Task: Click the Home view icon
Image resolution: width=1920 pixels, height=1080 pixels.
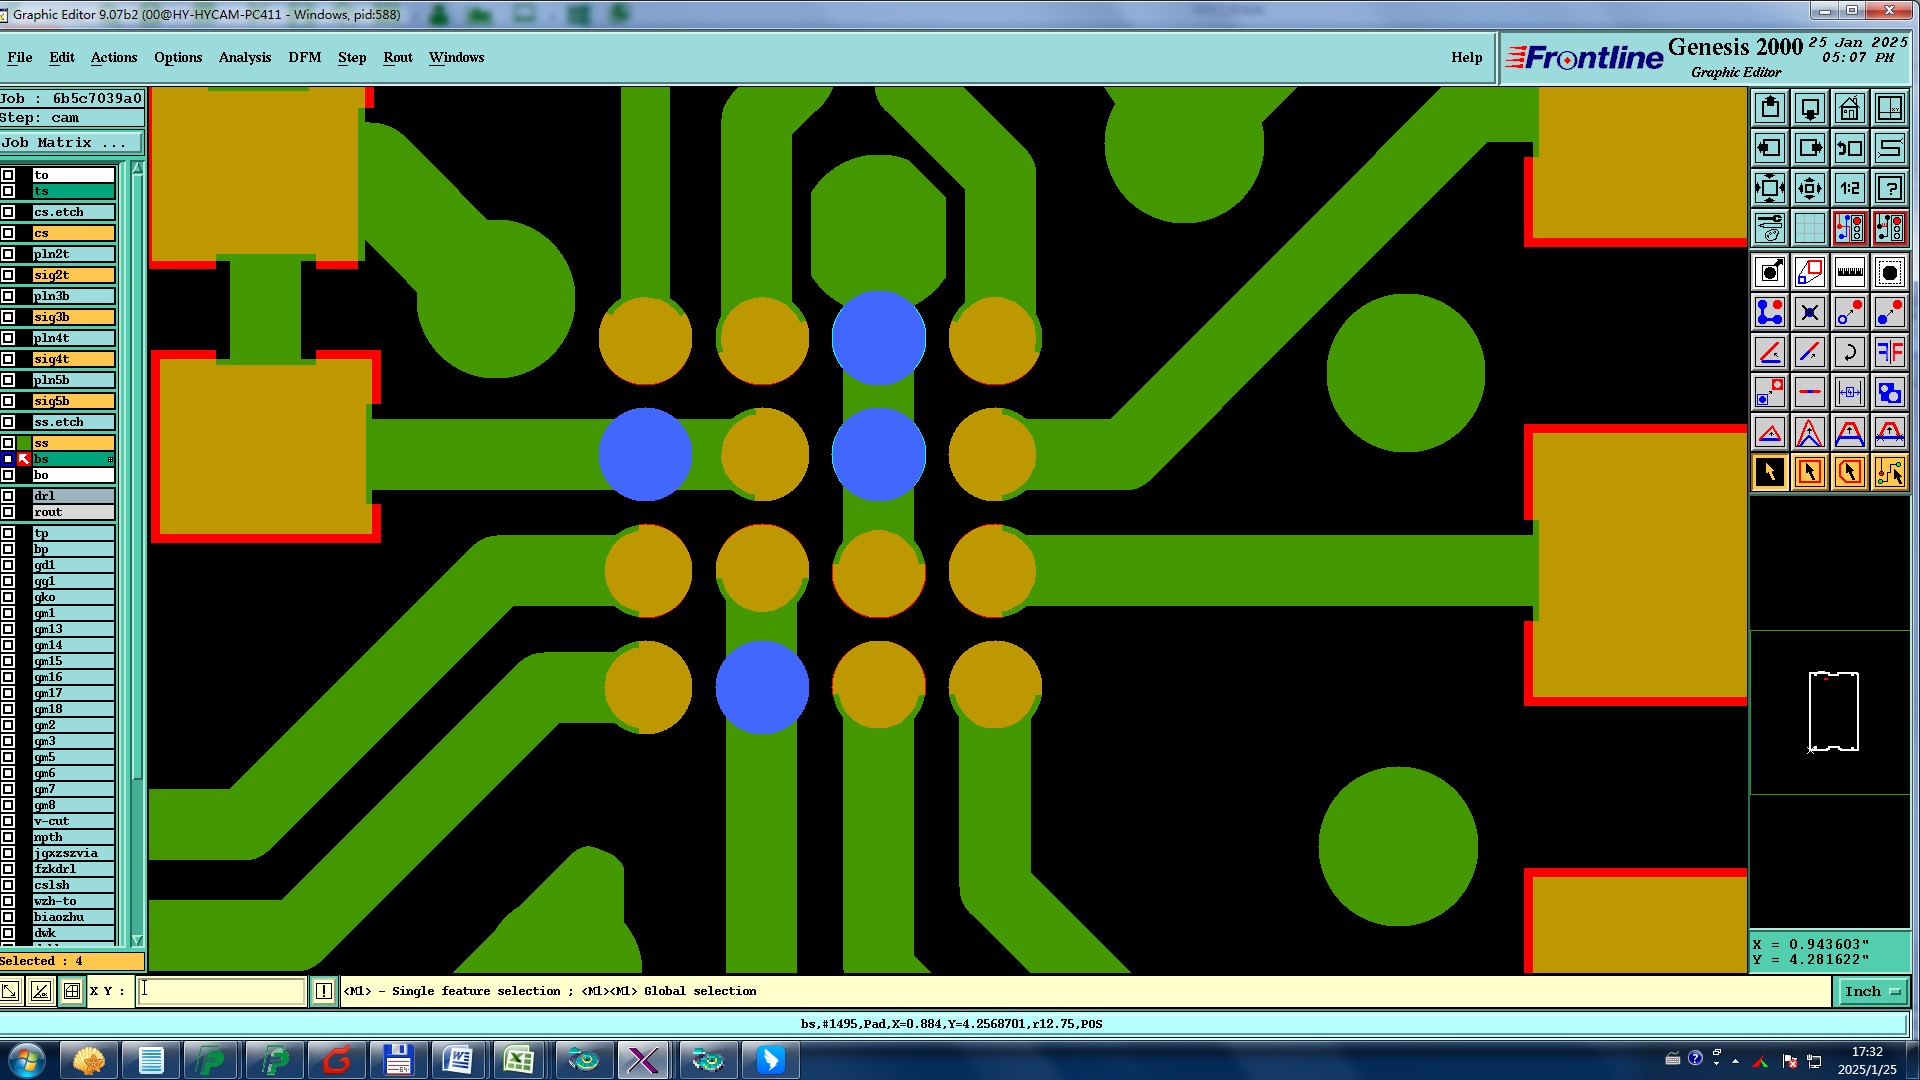Action: tap(1849, 108)
